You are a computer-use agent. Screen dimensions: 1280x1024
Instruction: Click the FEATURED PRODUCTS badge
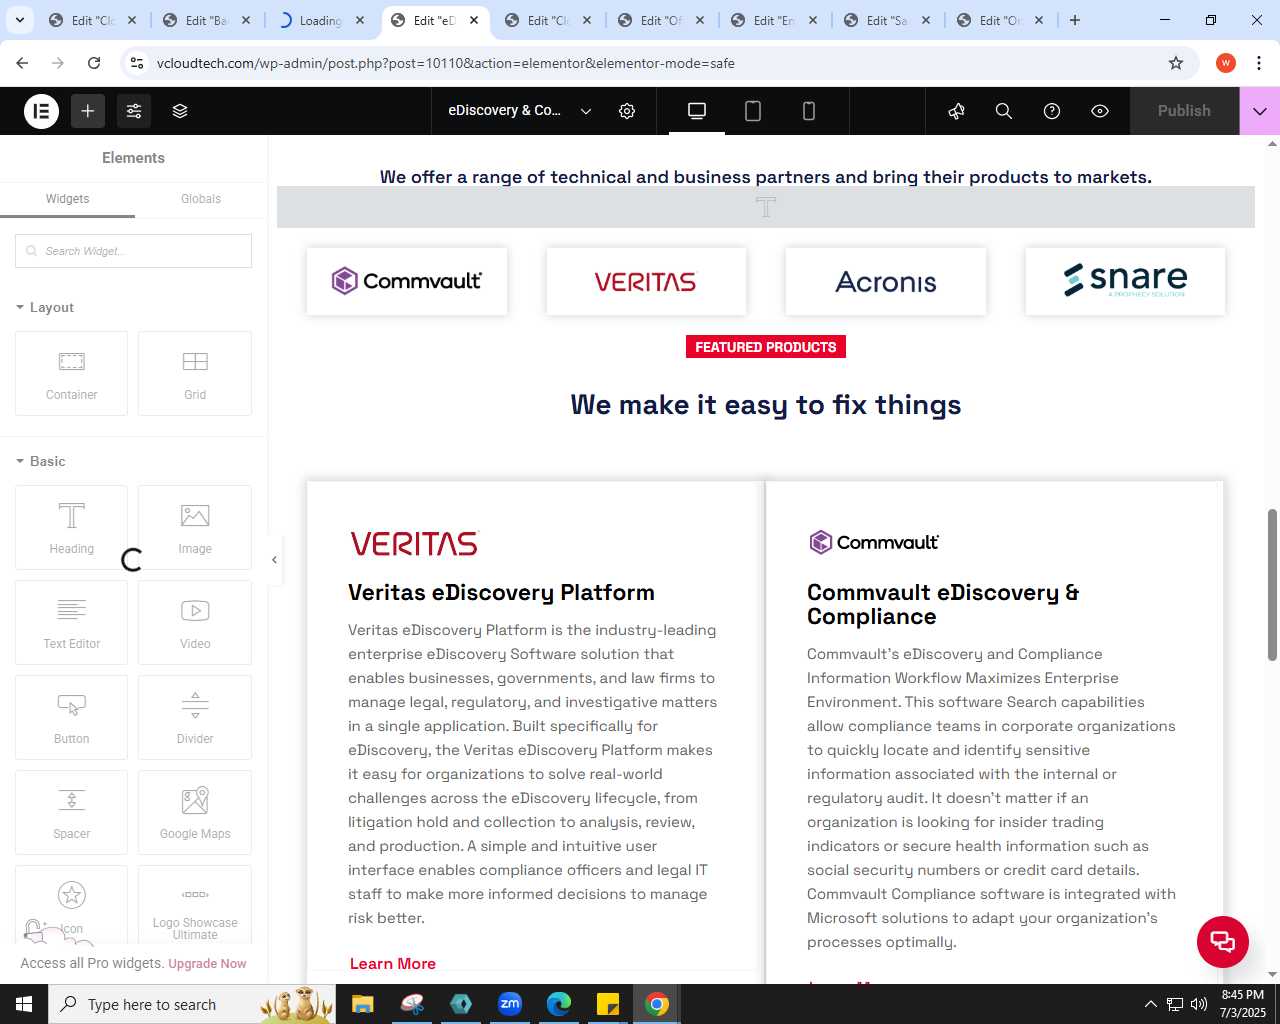[x=766, y=347]
